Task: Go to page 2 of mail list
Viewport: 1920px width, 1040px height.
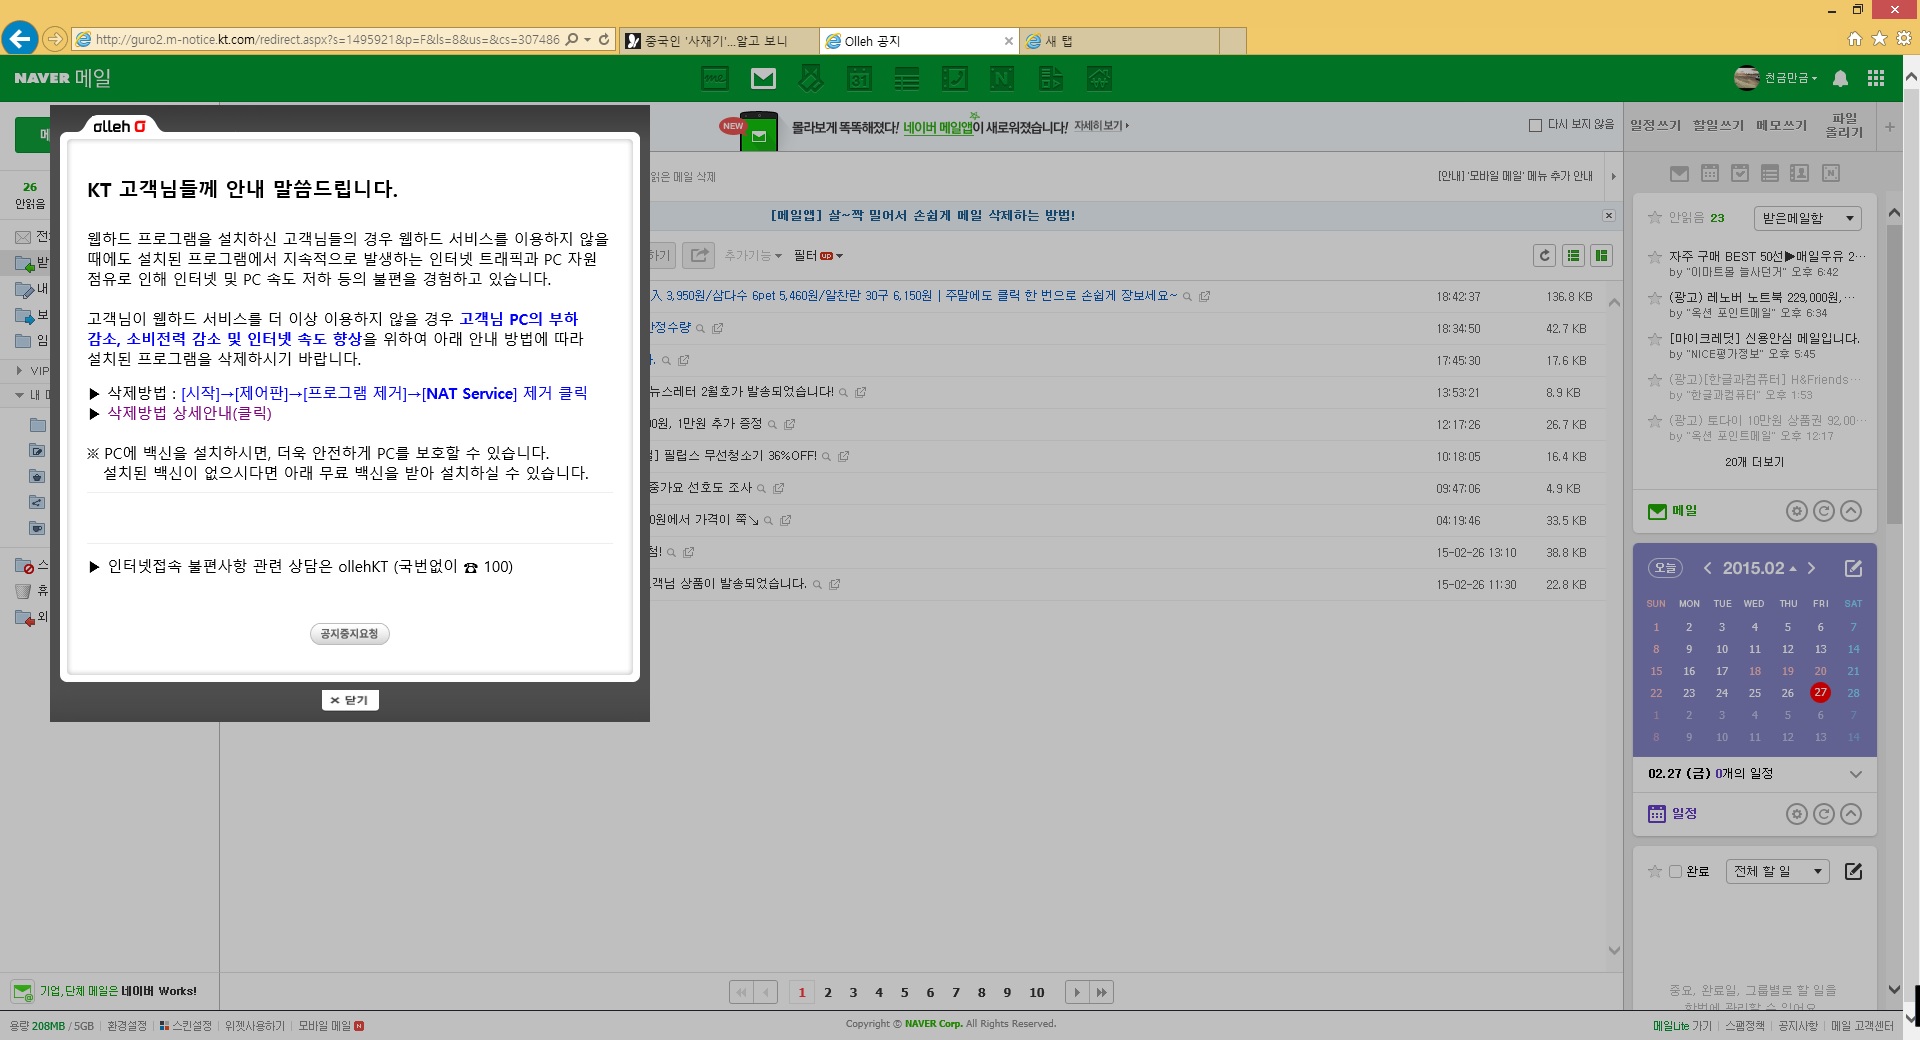Action: pyautogui.click(x=828, y=993)
